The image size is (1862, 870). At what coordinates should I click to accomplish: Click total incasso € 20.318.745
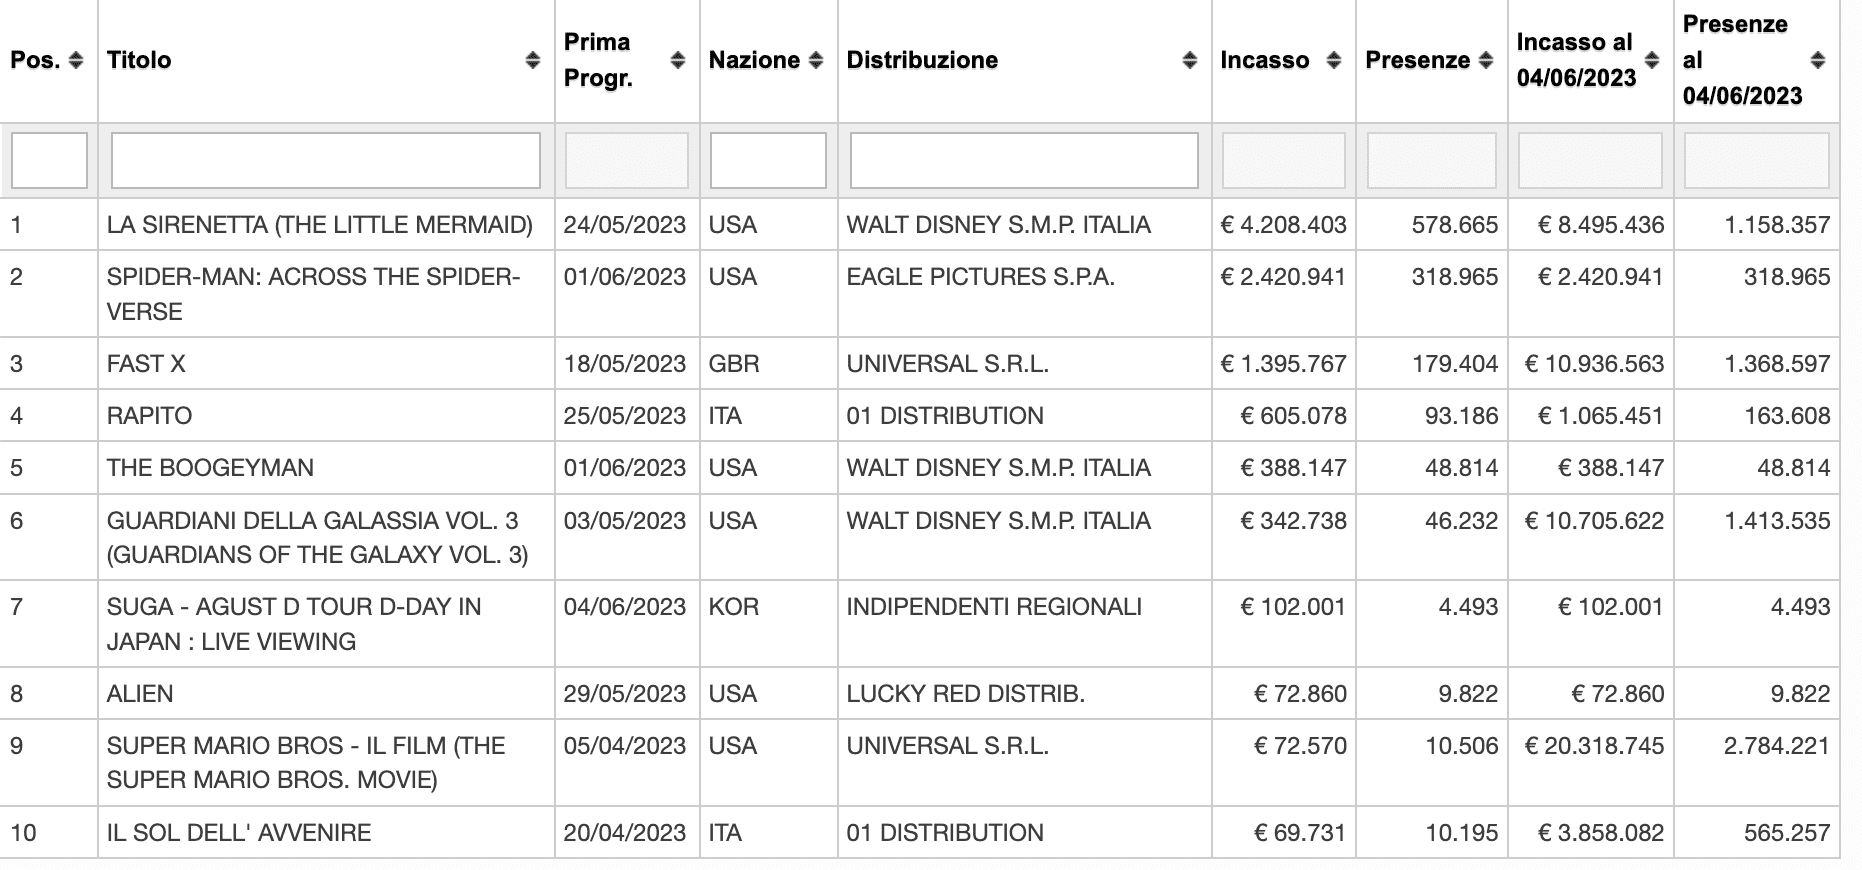[x=1594, y=746]
